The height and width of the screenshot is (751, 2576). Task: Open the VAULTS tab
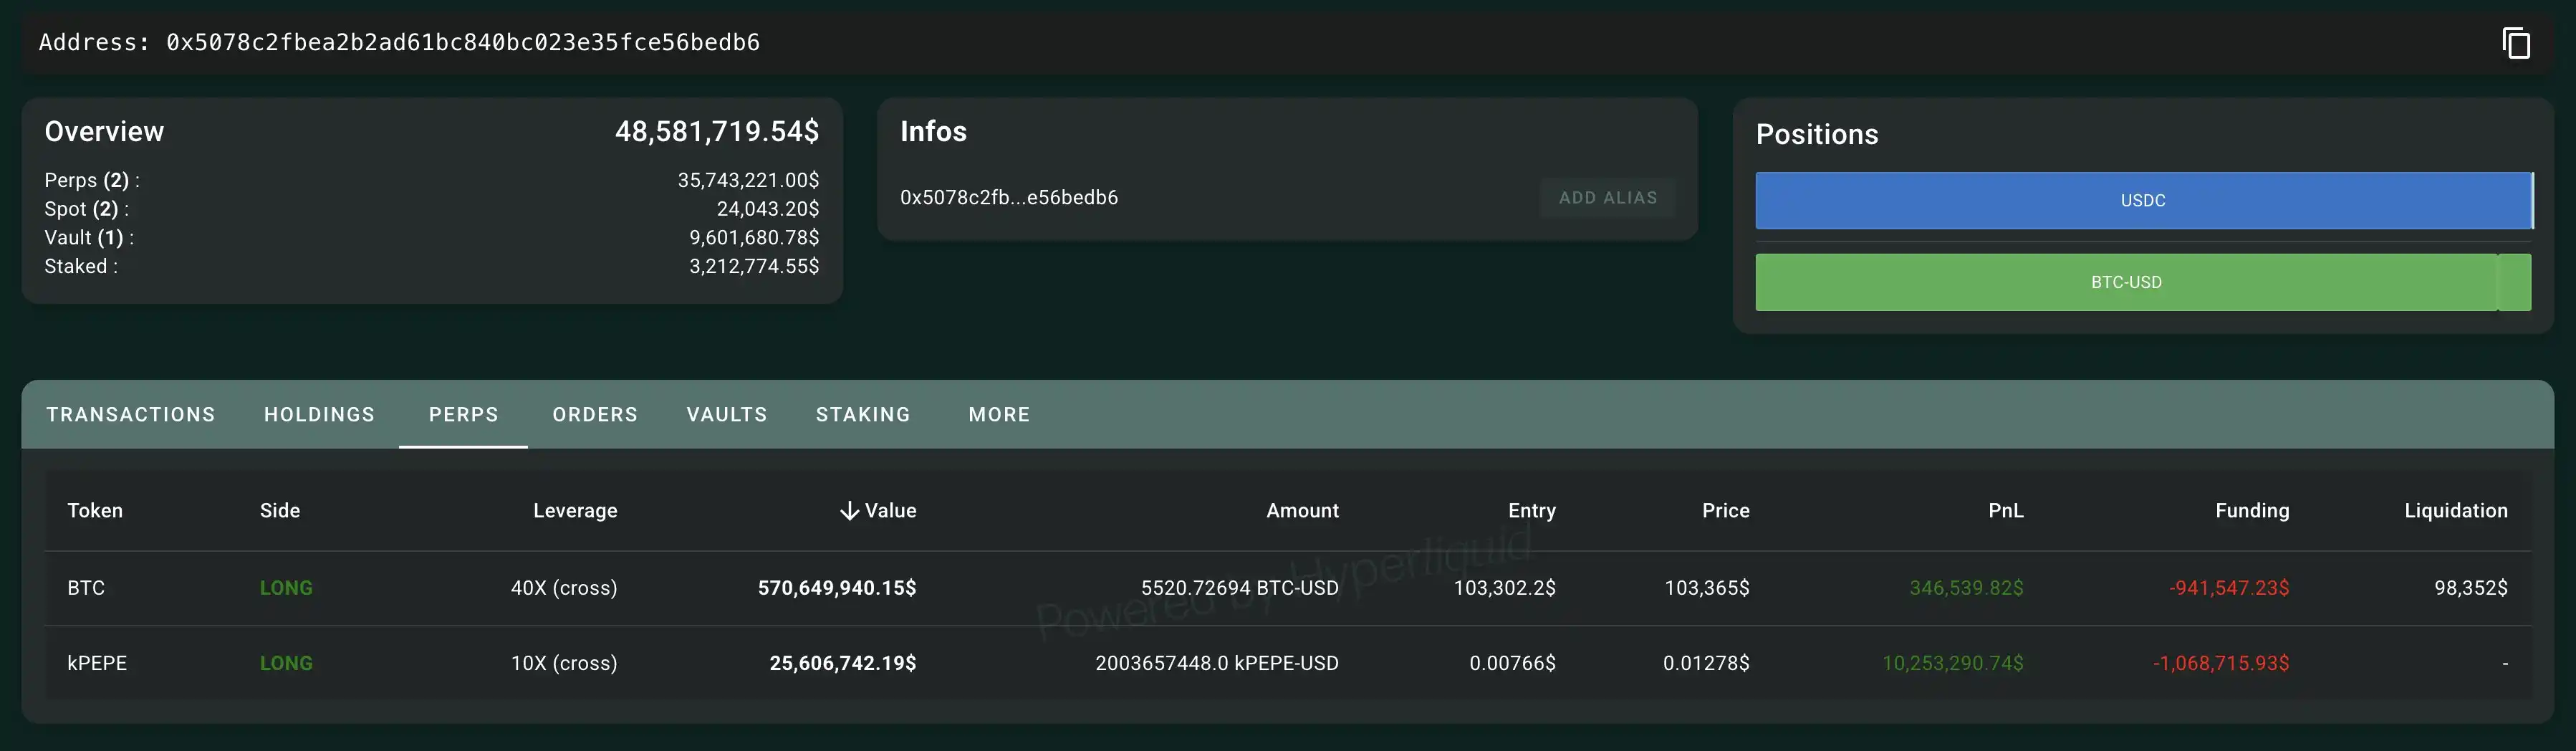pos(726,414)
